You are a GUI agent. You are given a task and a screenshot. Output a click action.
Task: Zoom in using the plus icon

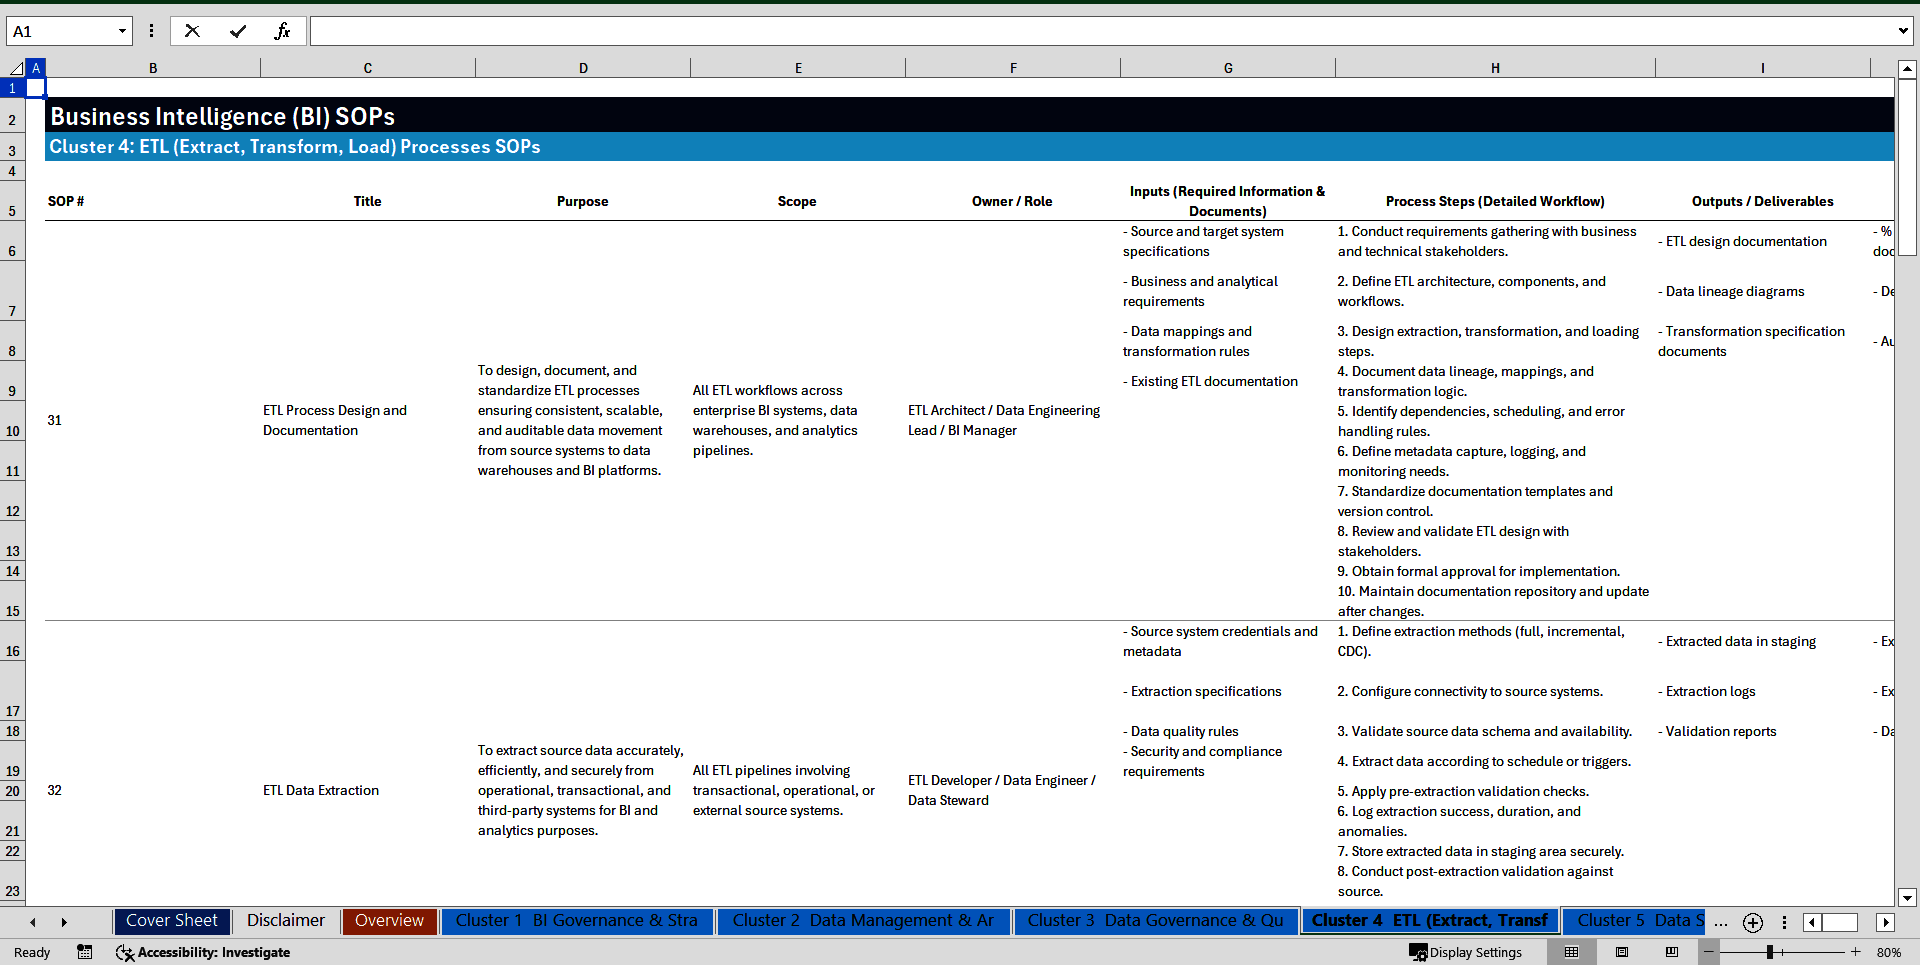(1856, 952)
